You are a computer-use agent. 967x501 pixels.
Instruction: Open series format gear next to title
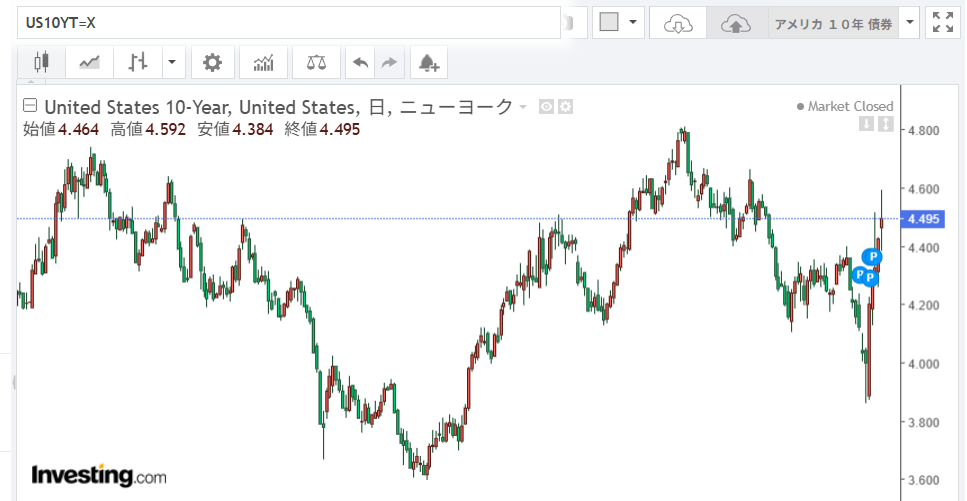pyautogui.click(x=566, y=107)
